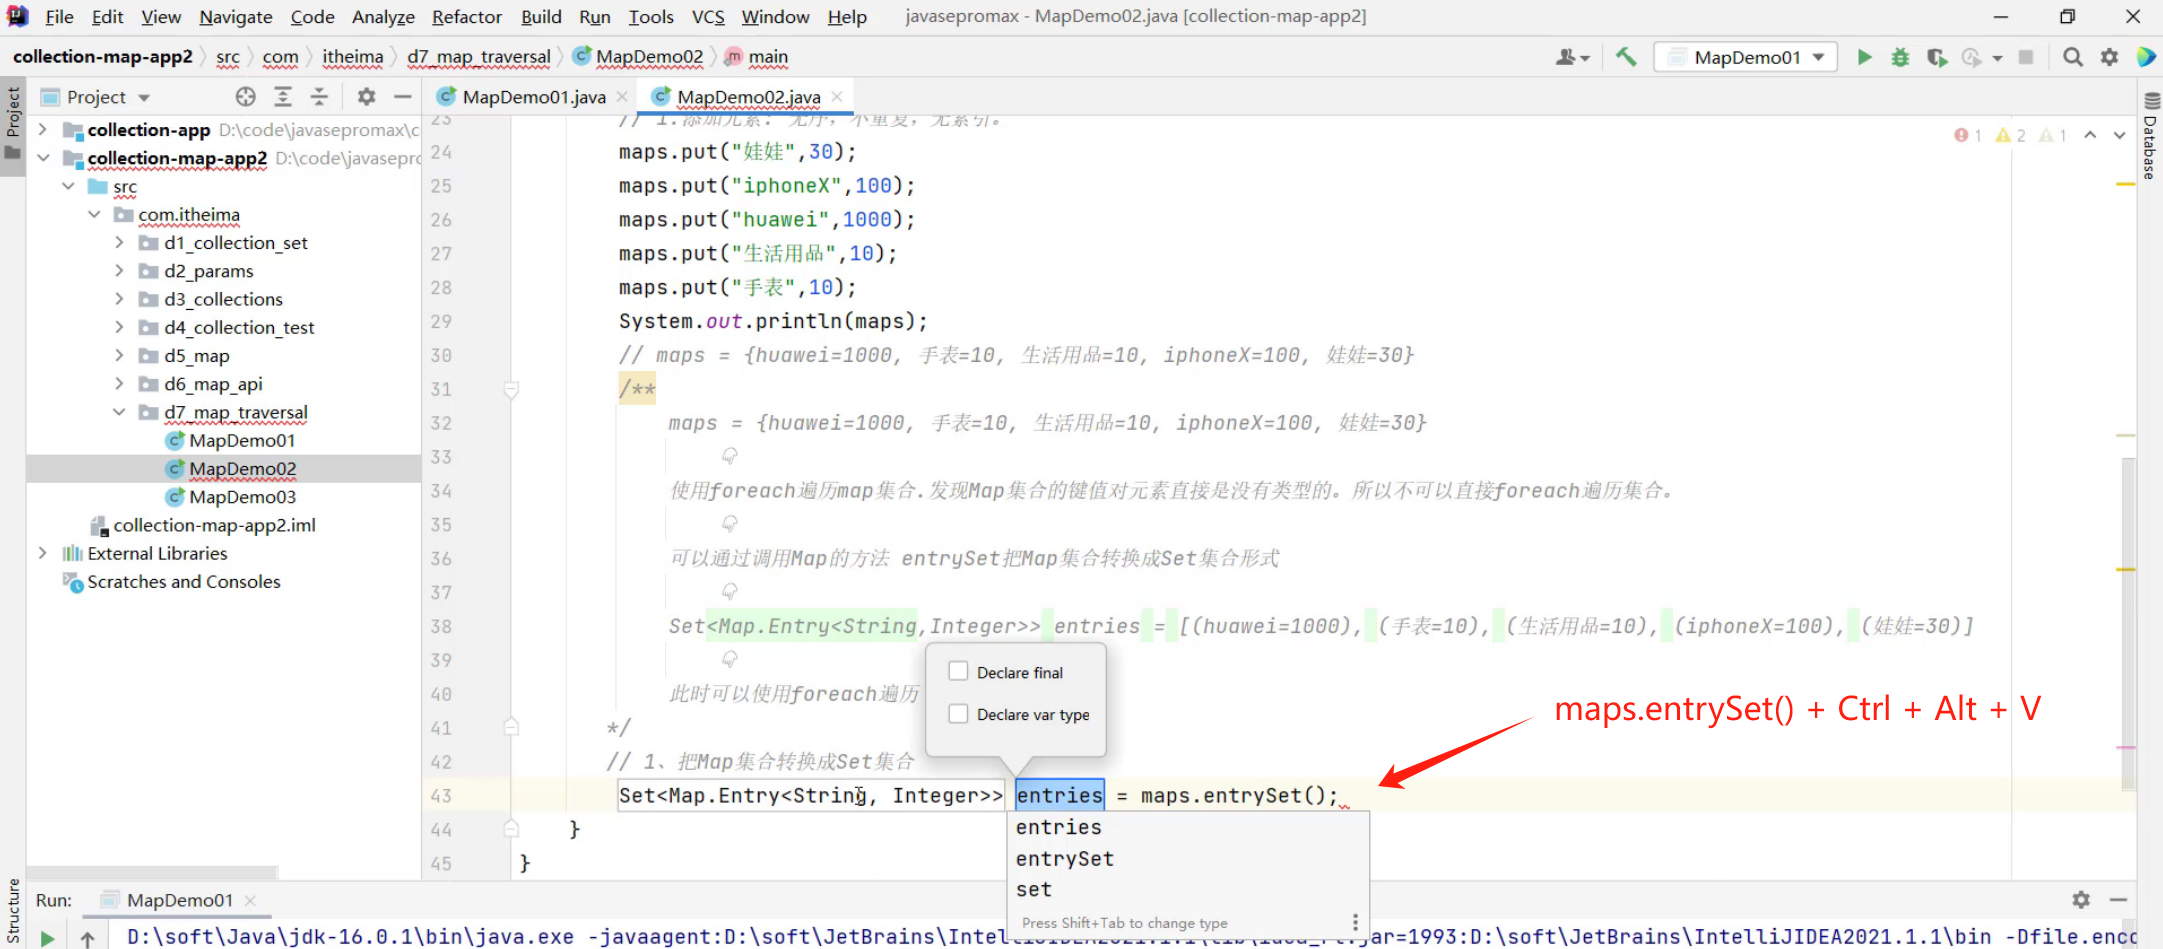Click the profiler run icon
Viewport: 2163px width, 949px height.
(x=1971, y=57)
